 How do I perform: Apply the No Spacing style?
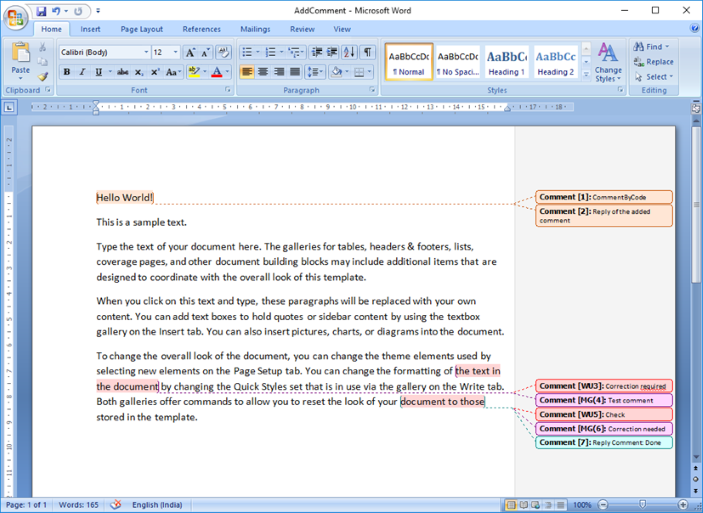tap(458, 62)
